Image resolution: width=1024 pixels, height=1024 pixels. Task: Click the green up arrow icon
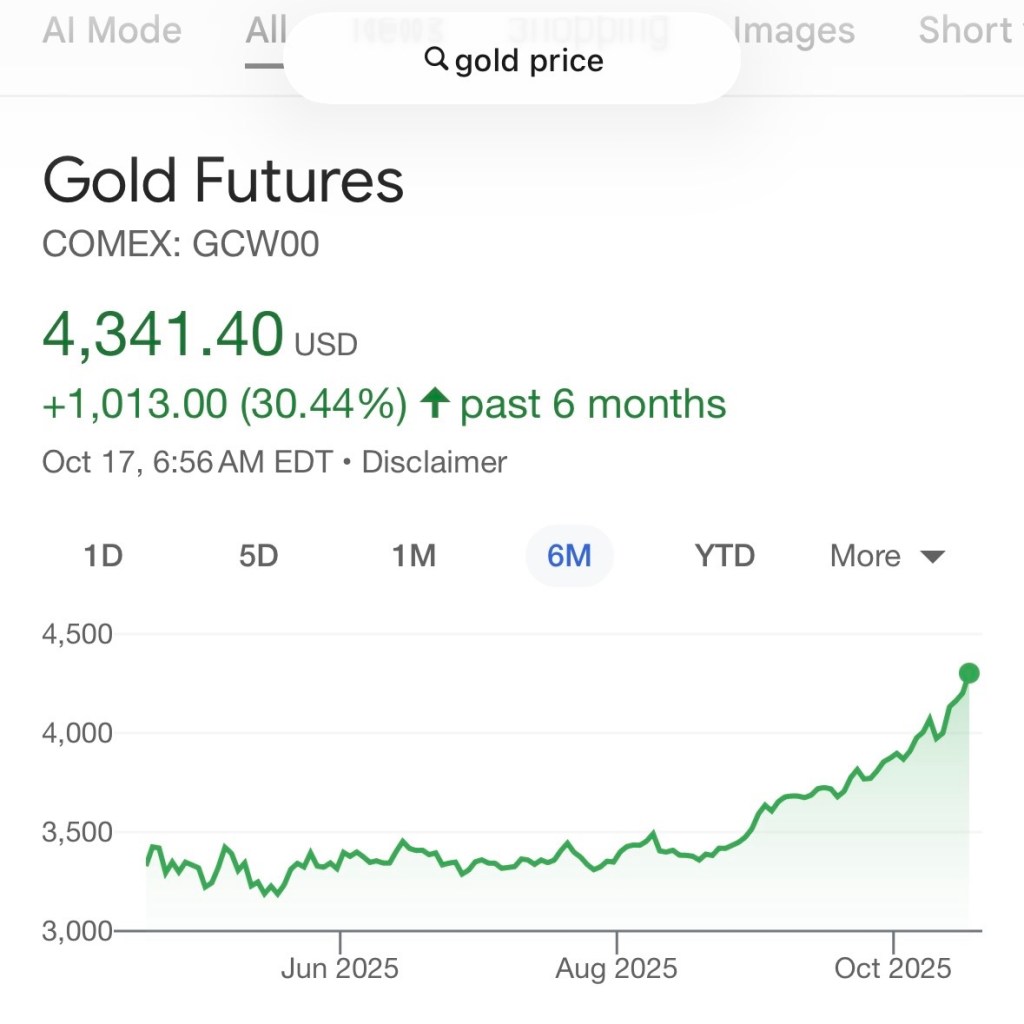coord(434,404)
